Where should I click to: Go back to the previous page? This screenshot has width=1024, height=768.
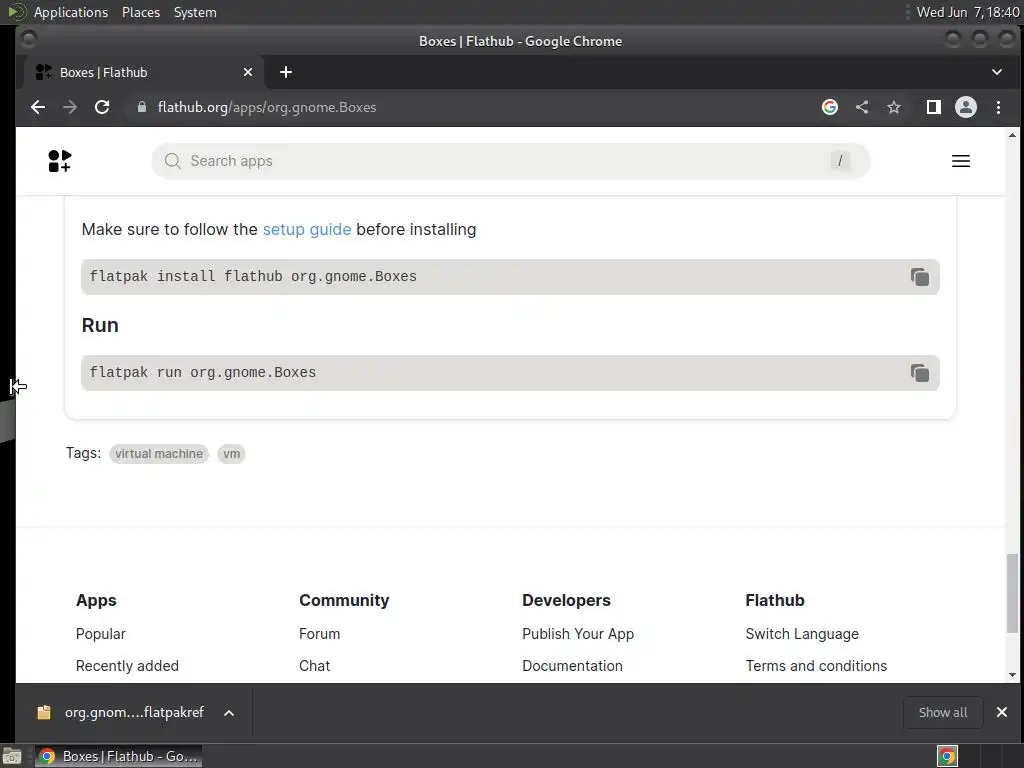[38, 107]
